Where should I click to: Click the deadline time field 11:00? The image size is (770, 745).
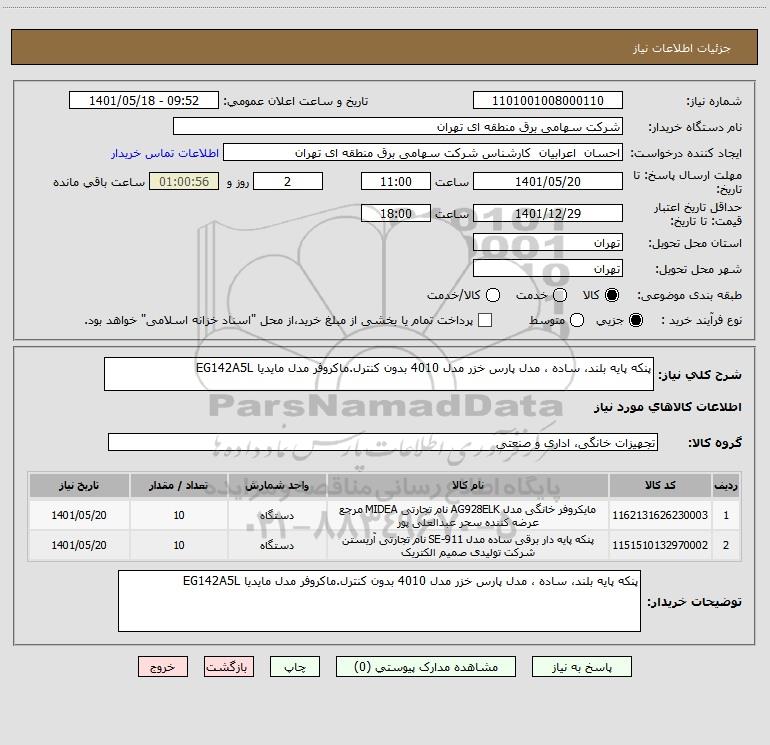point(396,181)
